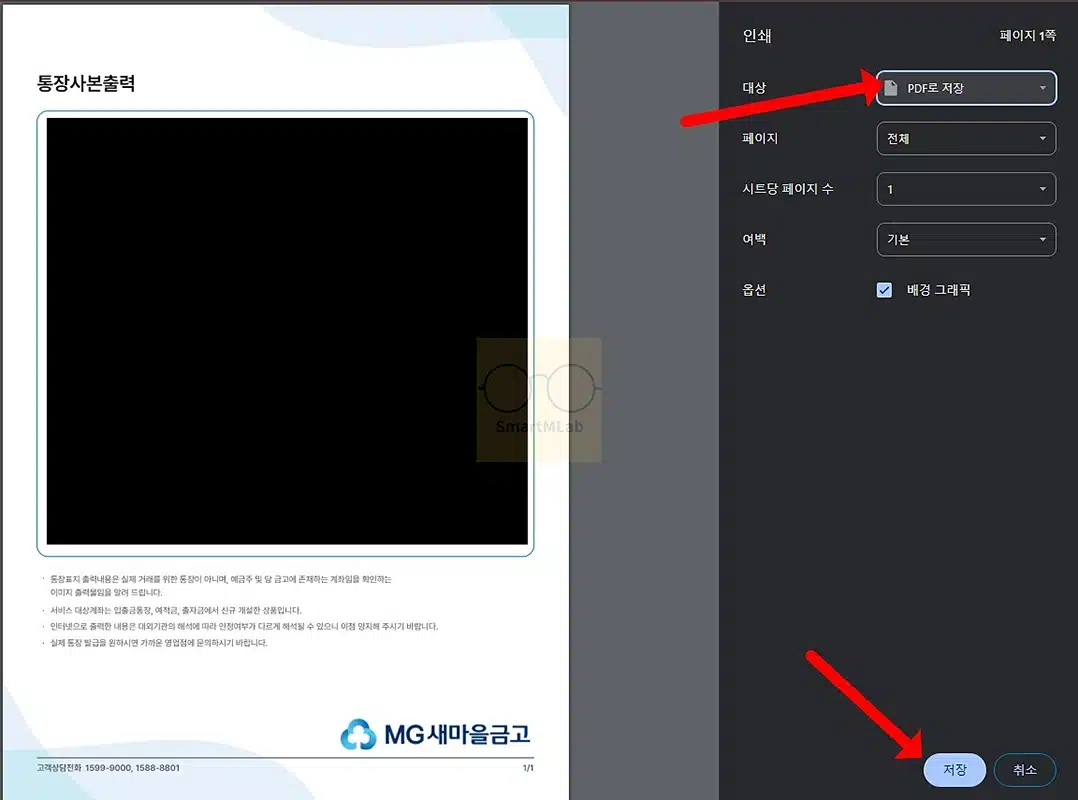The image size is (1078, 800).
Task: Click the 통장사본출력 heading in preview
Action: pyautogui.click(x=86, y=83)
